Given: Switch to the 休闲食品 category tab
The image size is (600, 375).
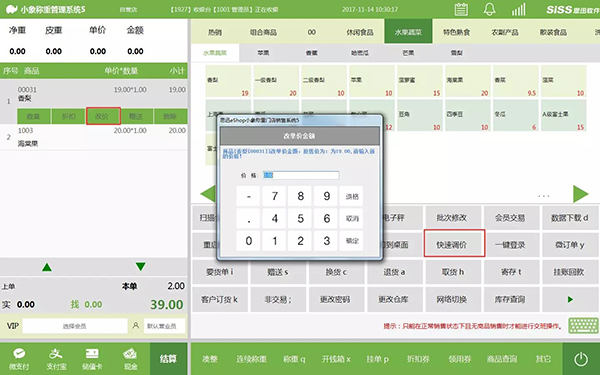Looking at the screenshot, I should [x=360, y=32].
